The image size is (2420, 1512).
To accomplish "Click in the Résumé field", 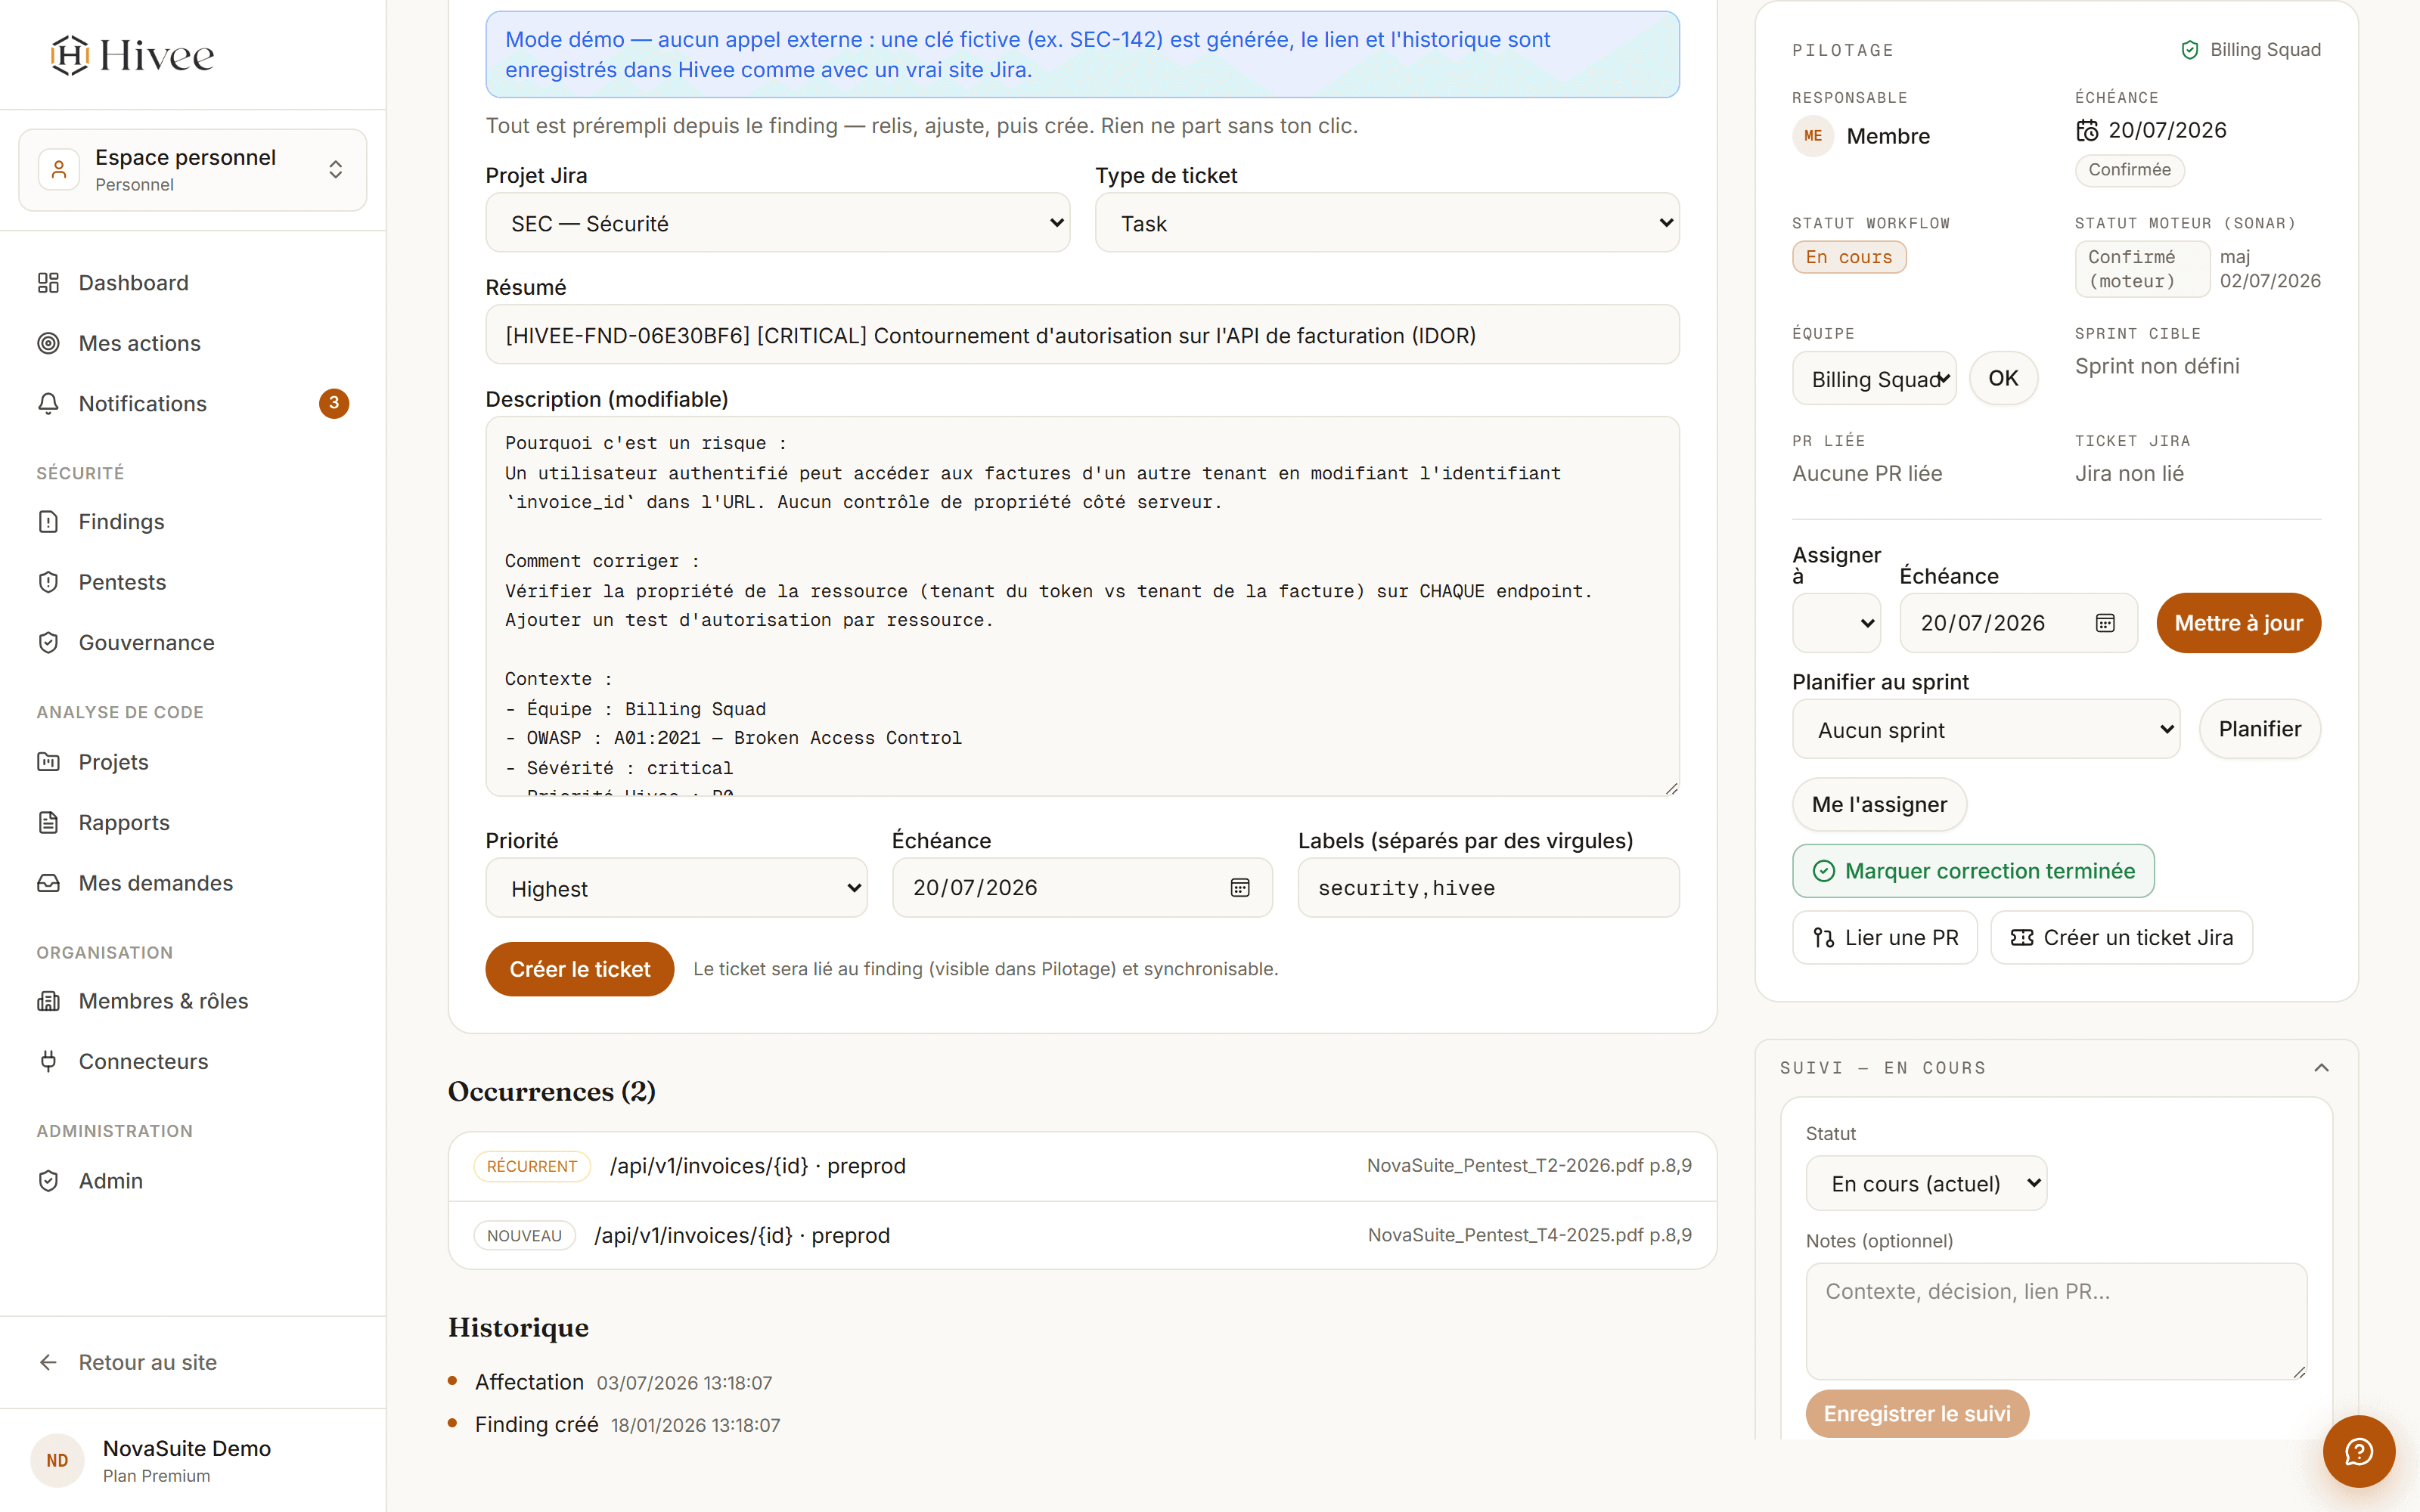I will (1082, 335).
